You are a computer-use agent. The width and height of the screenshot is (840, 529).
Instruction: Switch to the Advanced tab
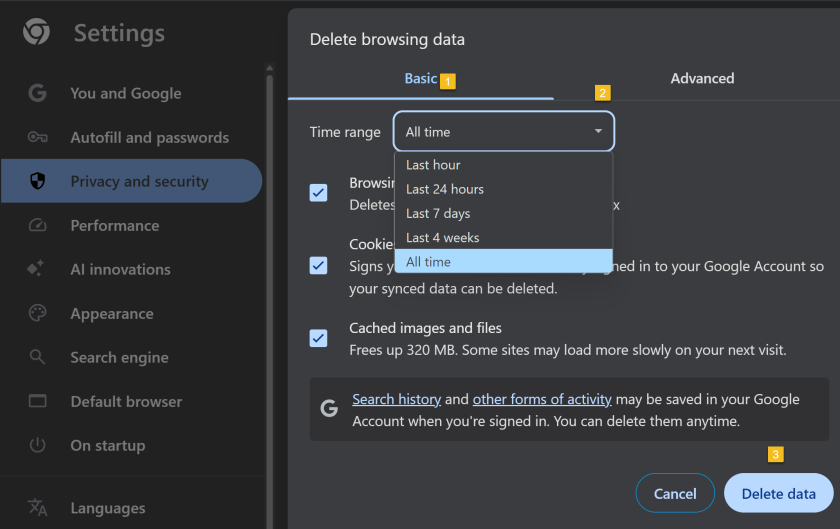(x=702, y=78)
